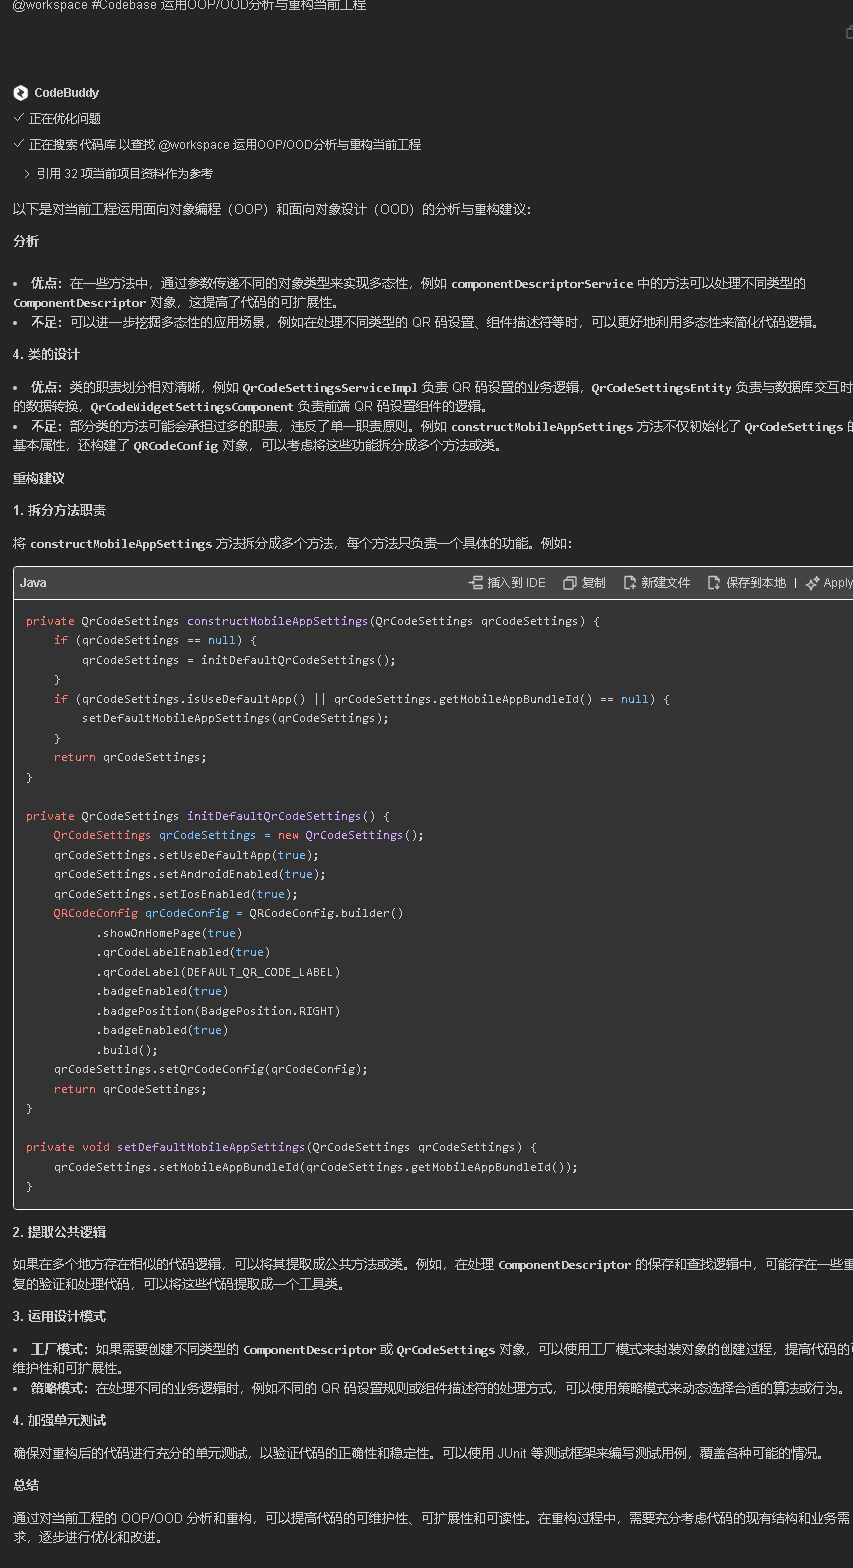Image resolution: width=853 pixels, height=1568 pixels.
Task: Click the Java language label
Action: pyautogui.click(x=33, y=583)
